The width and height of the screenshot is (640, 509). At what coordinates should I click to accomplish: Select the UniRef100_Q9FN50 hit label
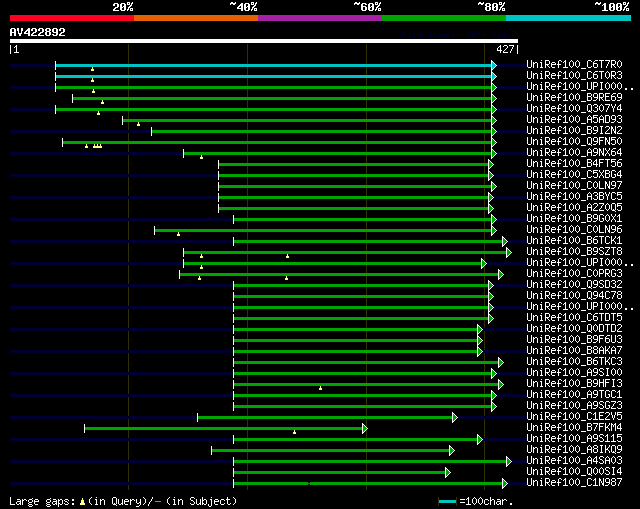574,142
